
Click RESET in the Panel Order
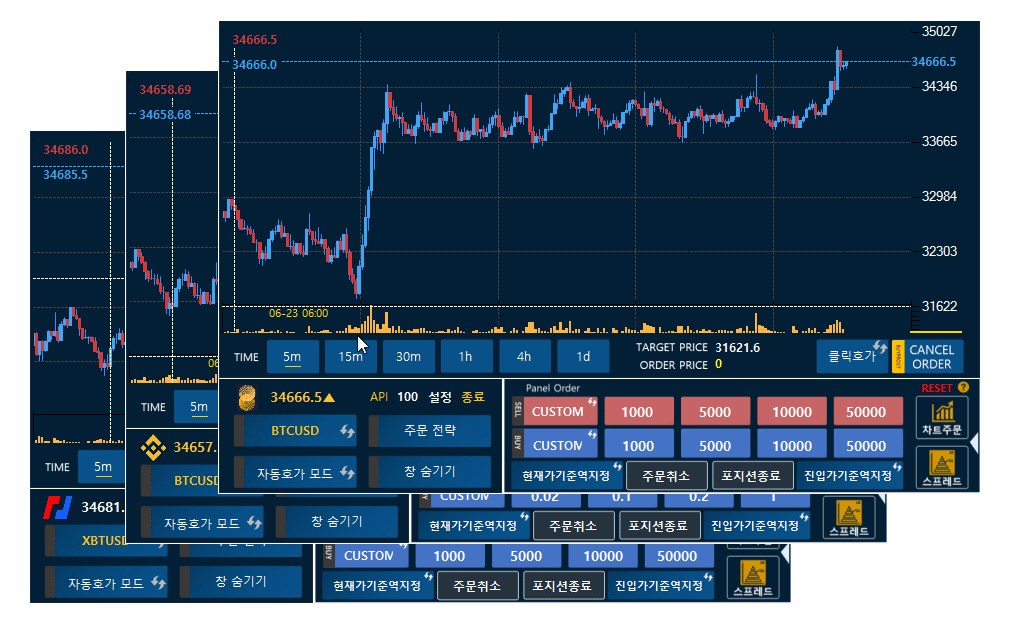937,388
